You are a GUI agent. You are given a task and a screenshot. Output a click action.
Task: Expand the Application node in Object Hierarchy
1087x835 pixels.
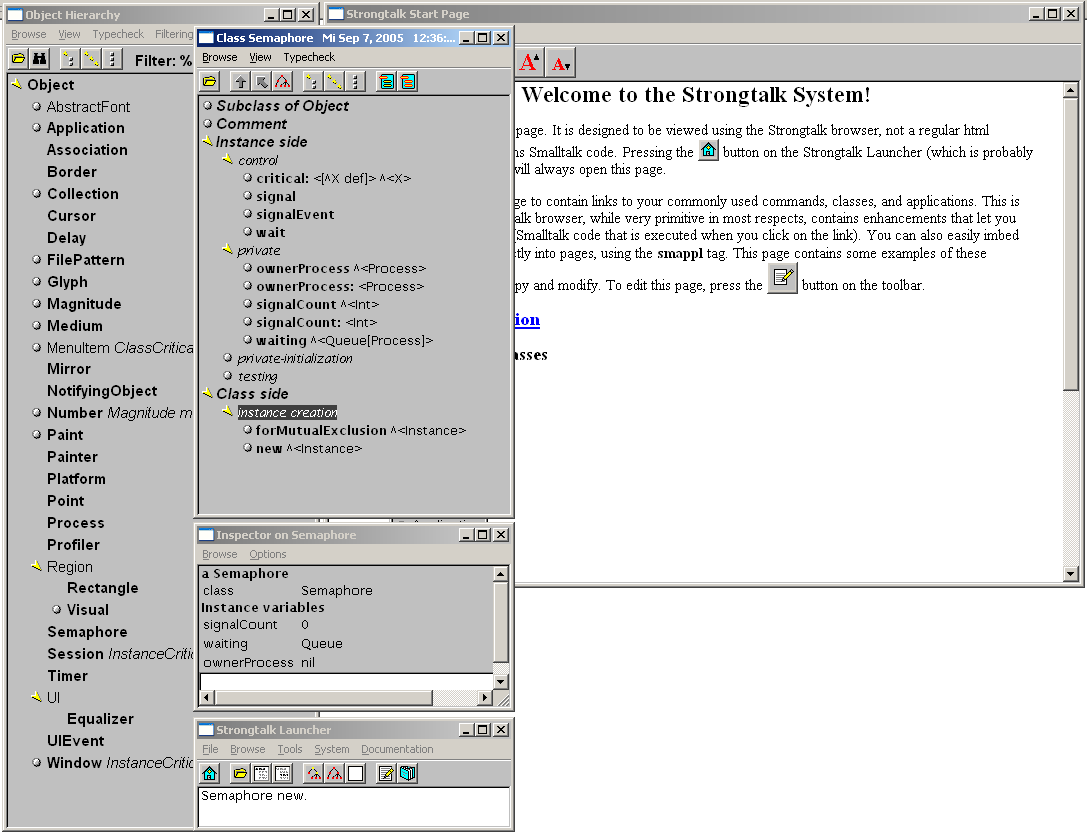tap(37, 128)
